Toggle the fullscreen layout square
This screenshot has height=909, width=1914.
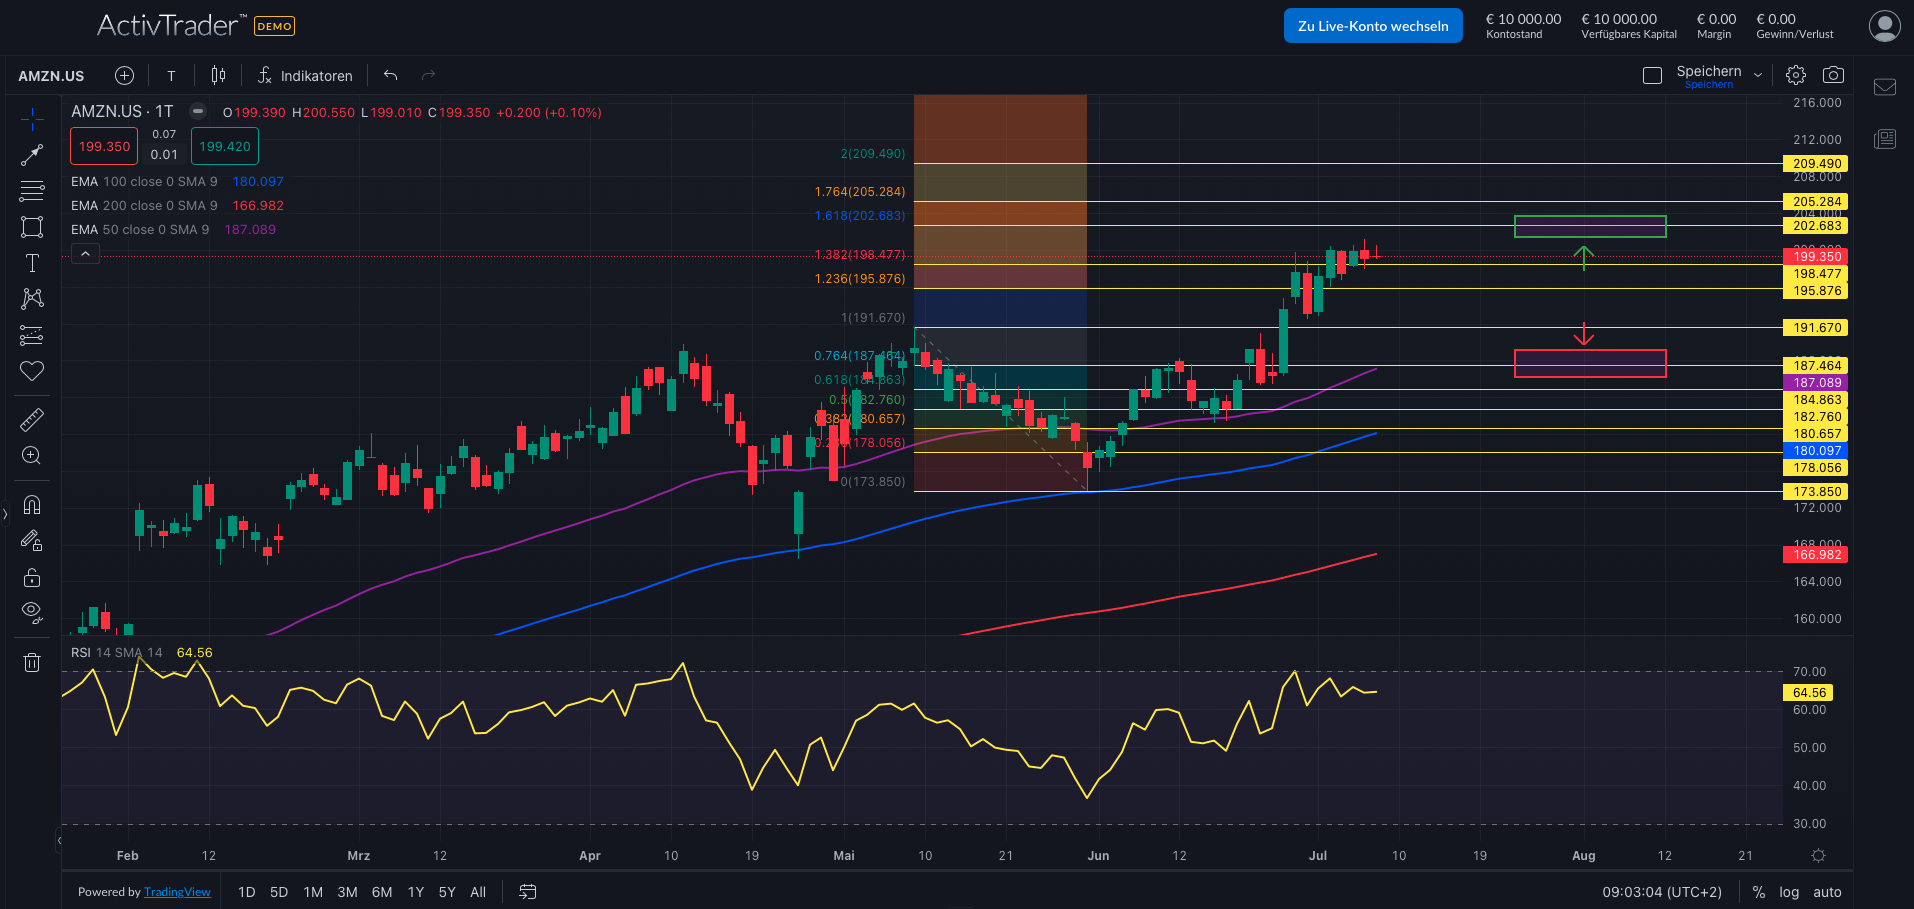pos(1652,76)
